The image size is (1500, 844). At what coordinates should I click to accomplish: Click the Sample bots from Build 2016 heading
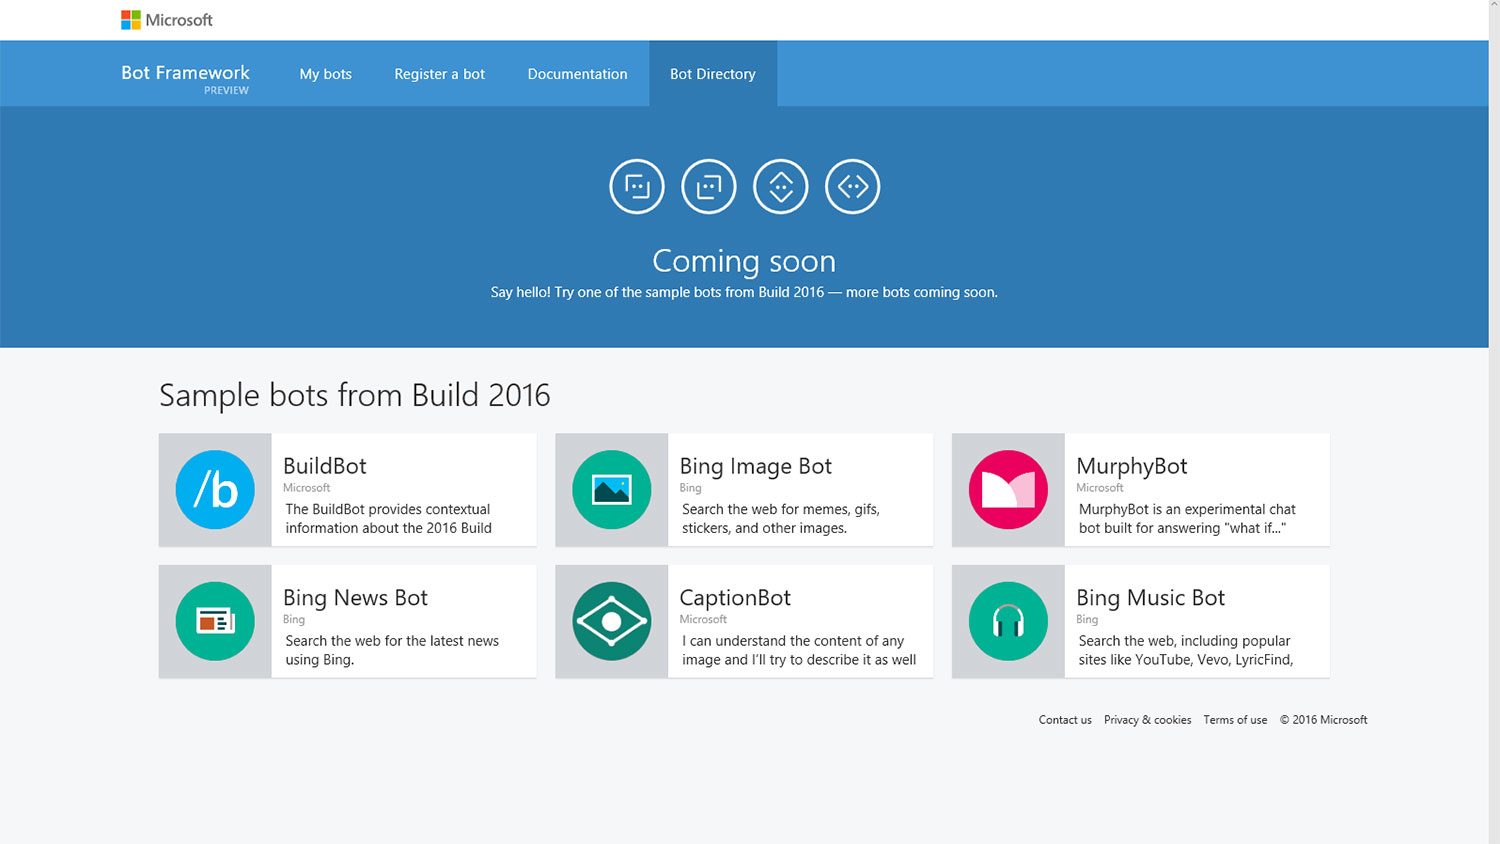point(355,395)
